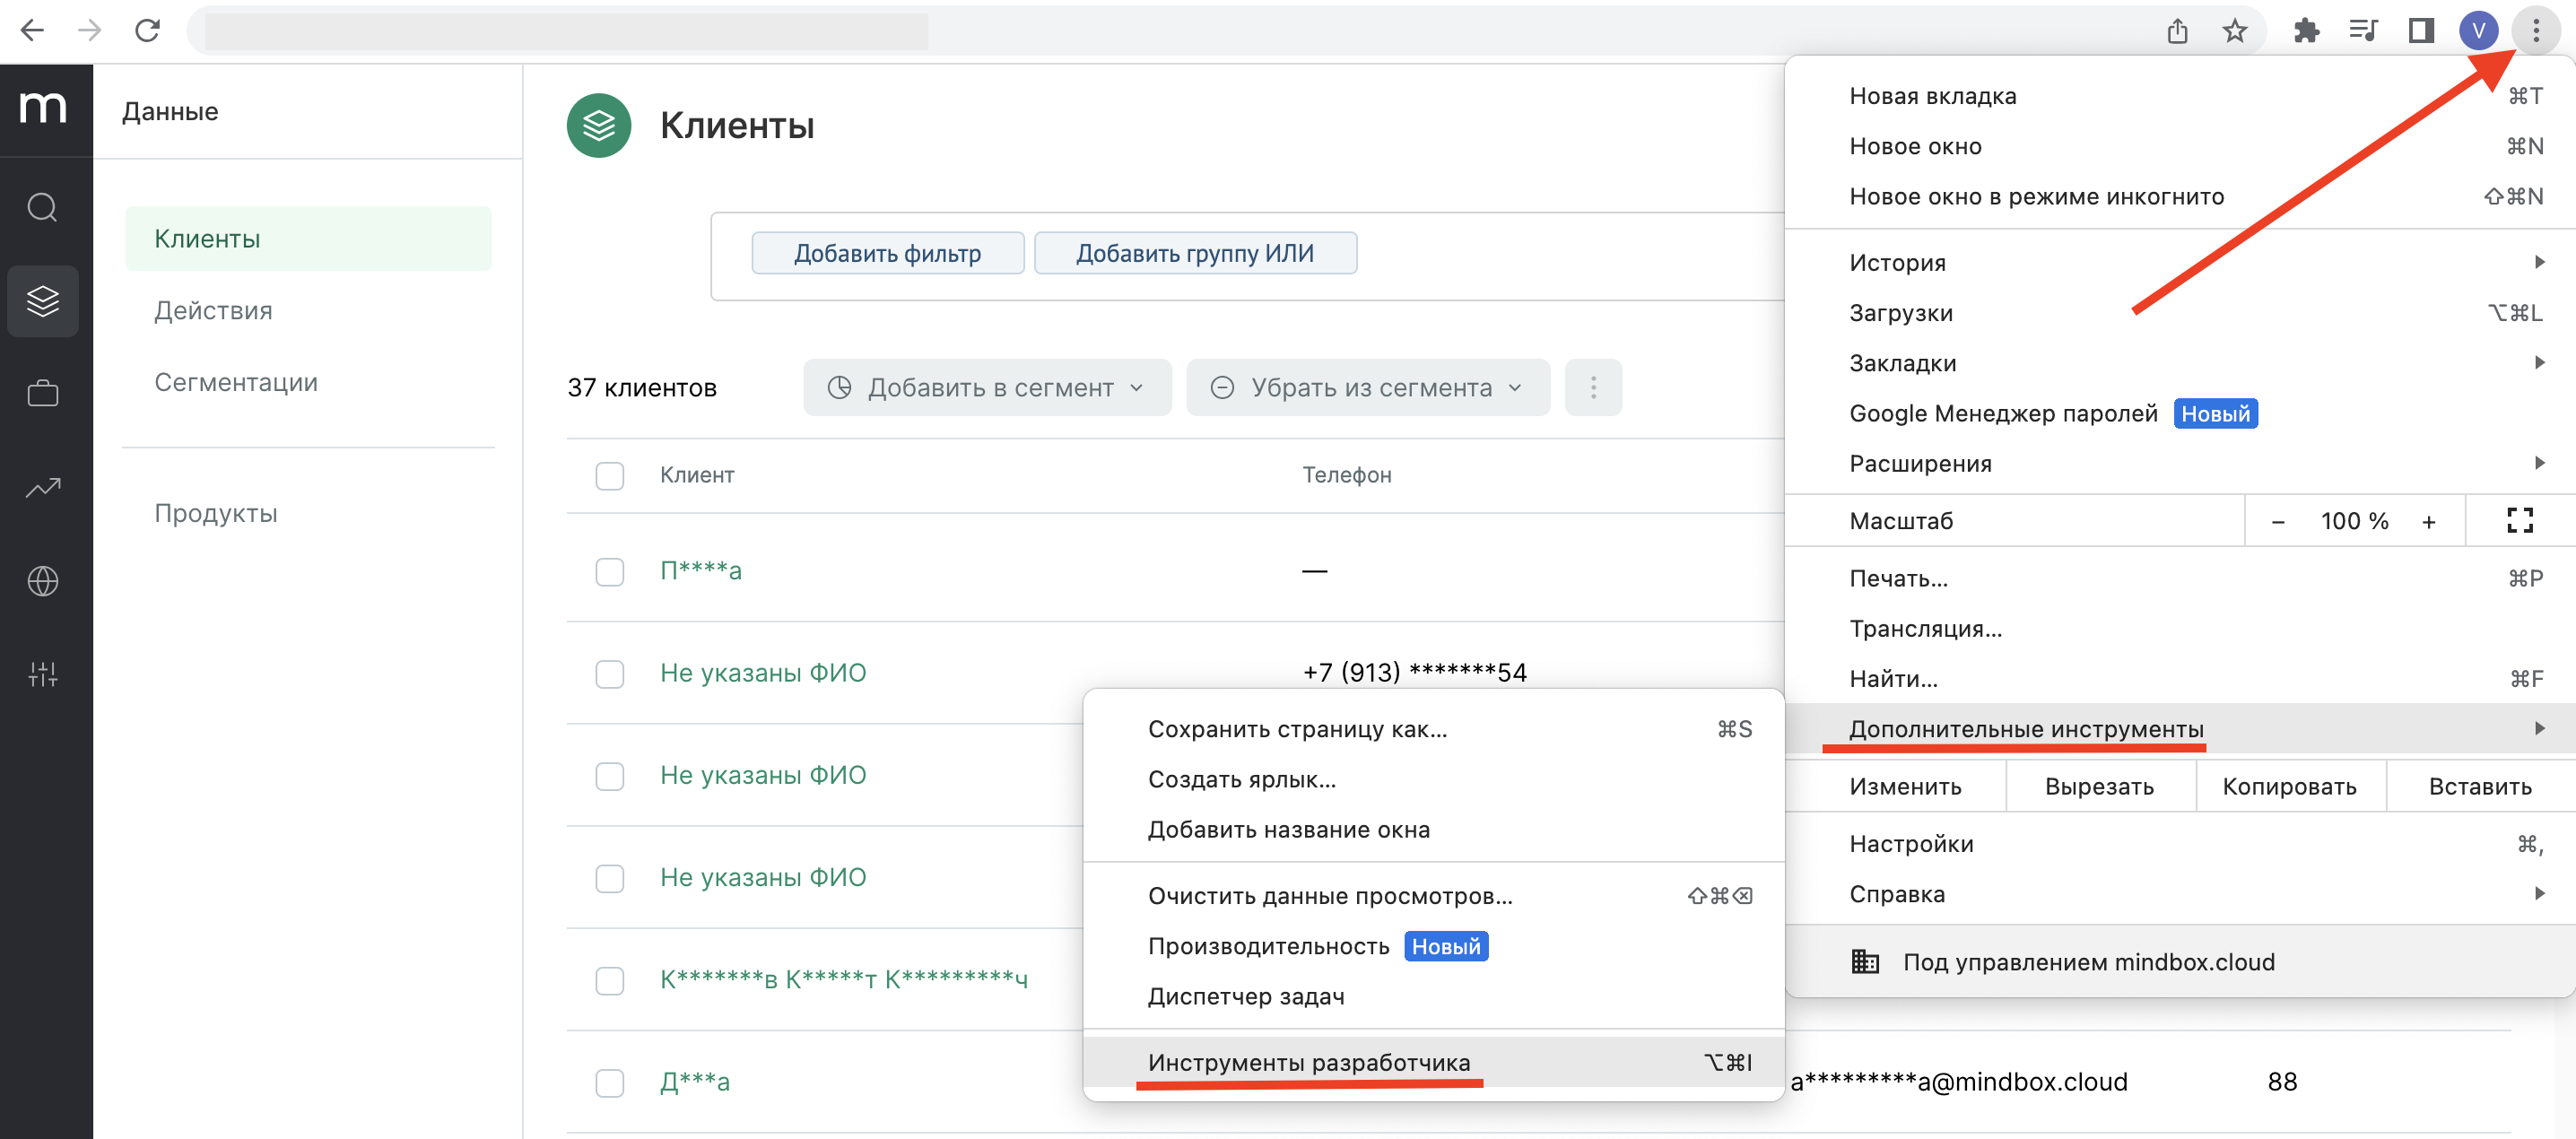This screenshot has width=2576, height=1139.
Task: Open the sliders settings sidebar icon
Action: point(43,674)
